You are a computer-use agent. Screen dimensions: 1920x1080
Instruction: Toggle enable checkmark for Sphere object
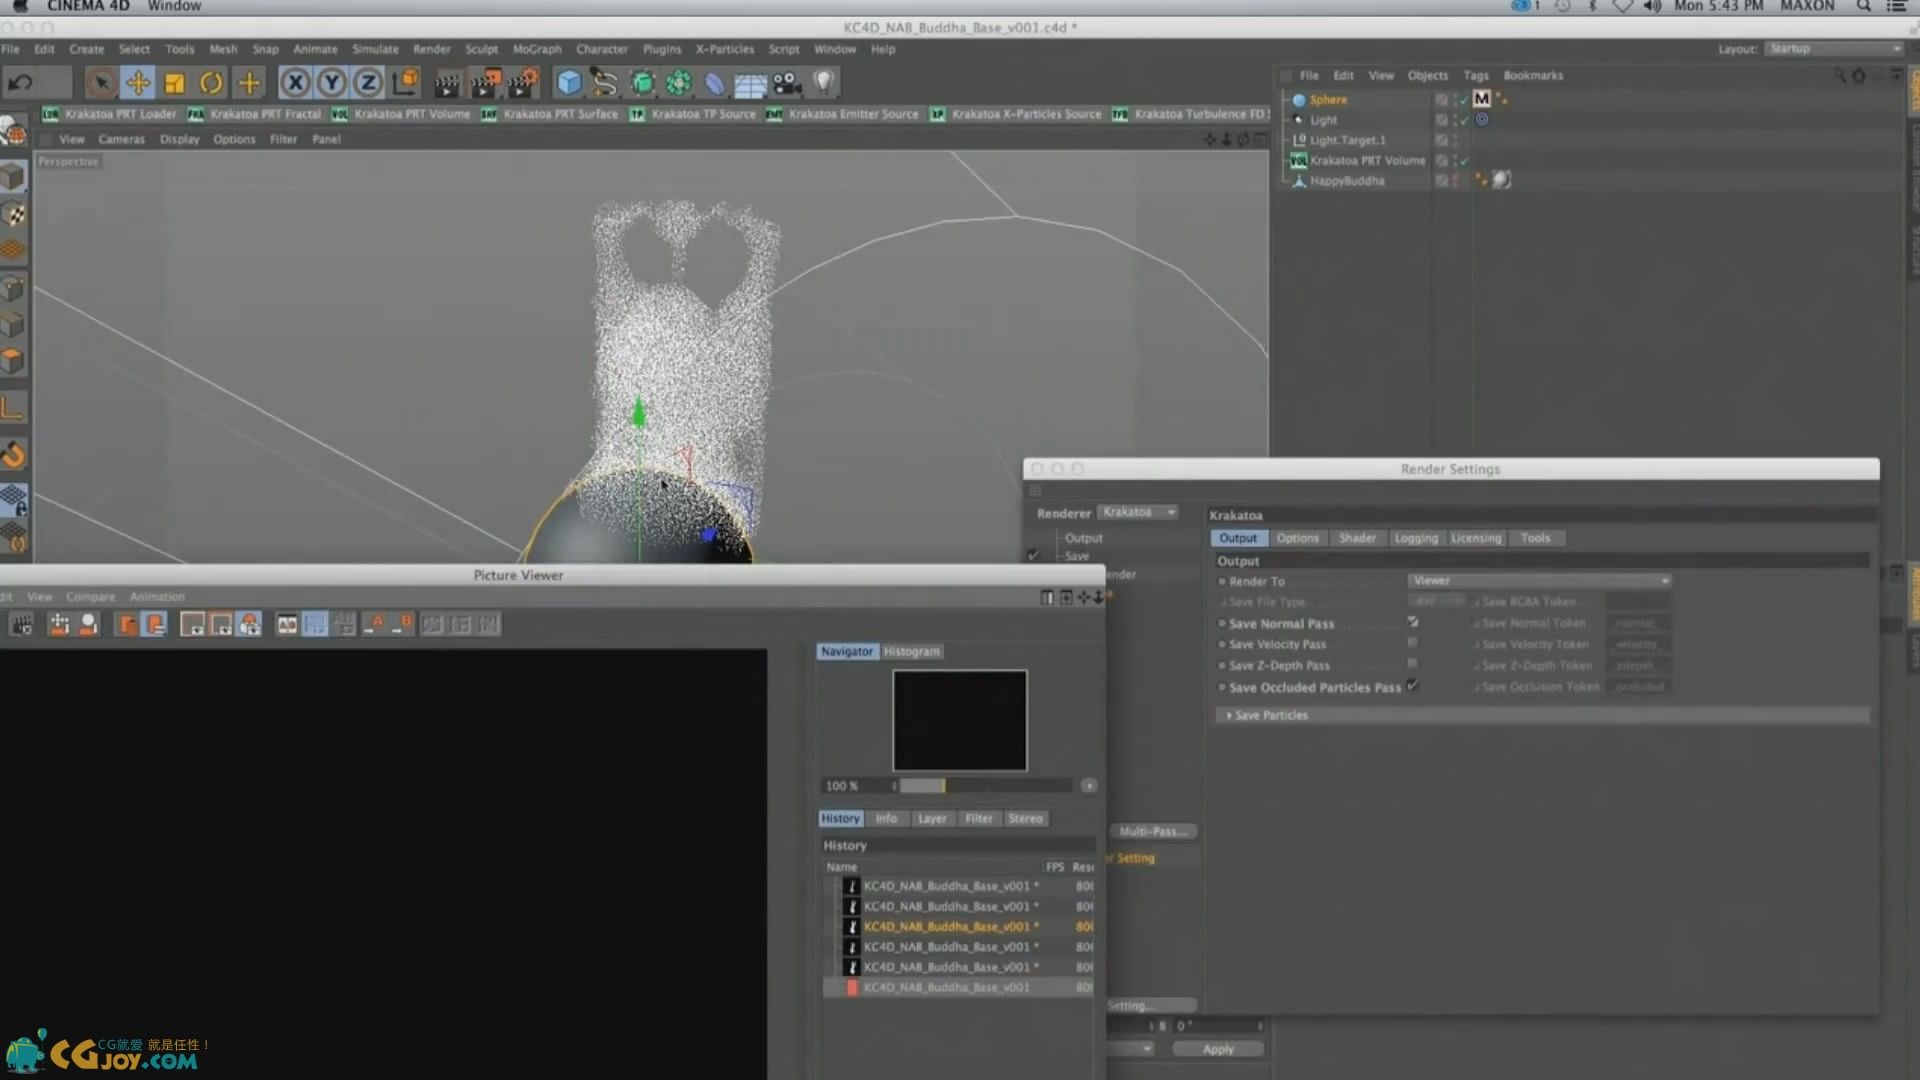coord(1464,100)
